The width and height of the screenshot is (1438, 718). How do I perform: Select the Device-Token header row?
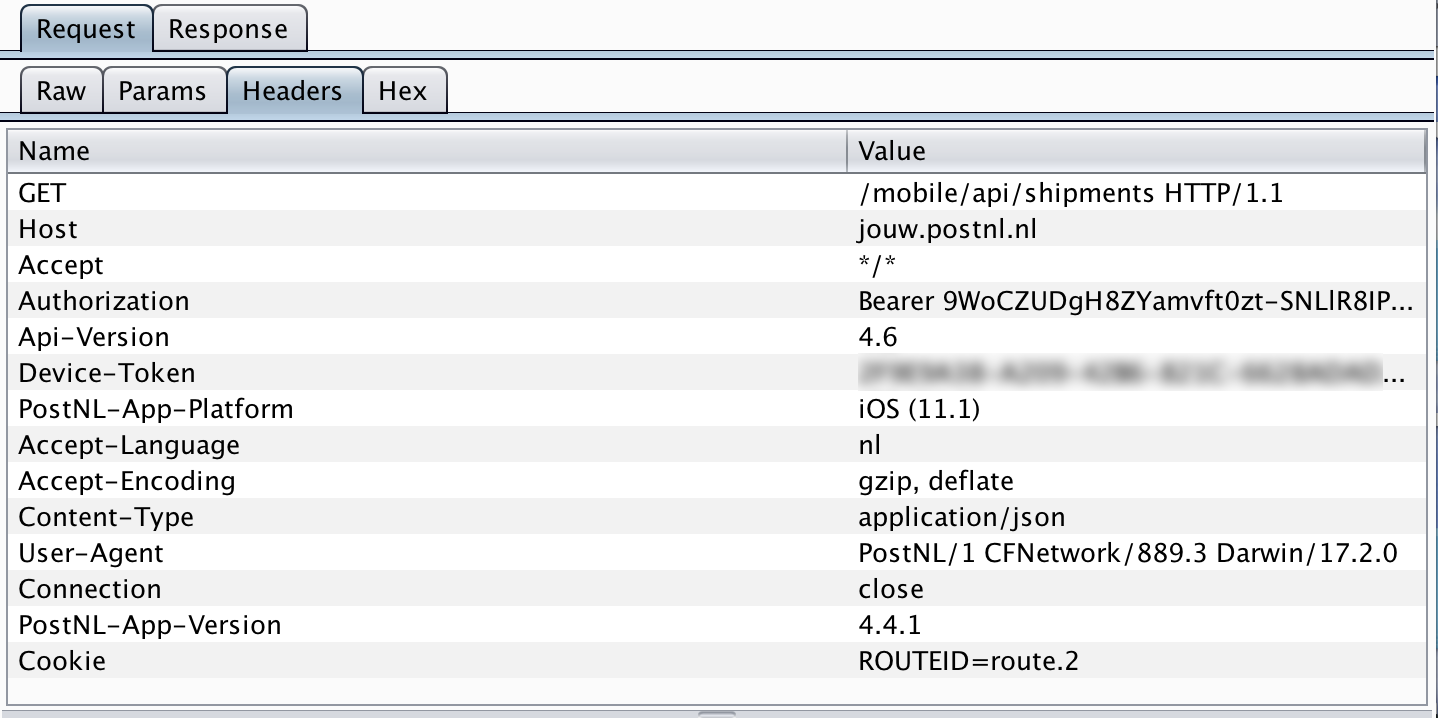pos(107,373)
